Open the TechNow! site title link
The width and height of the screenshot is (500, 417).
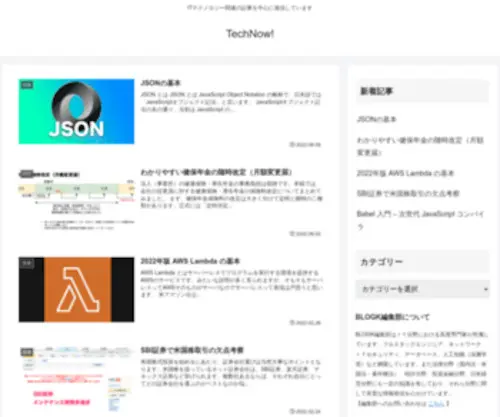click(250, 34)
